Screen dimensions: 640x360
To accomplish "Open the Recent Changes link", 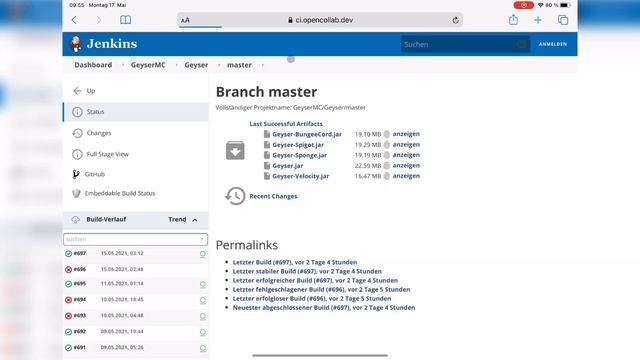I will (273, 196).
